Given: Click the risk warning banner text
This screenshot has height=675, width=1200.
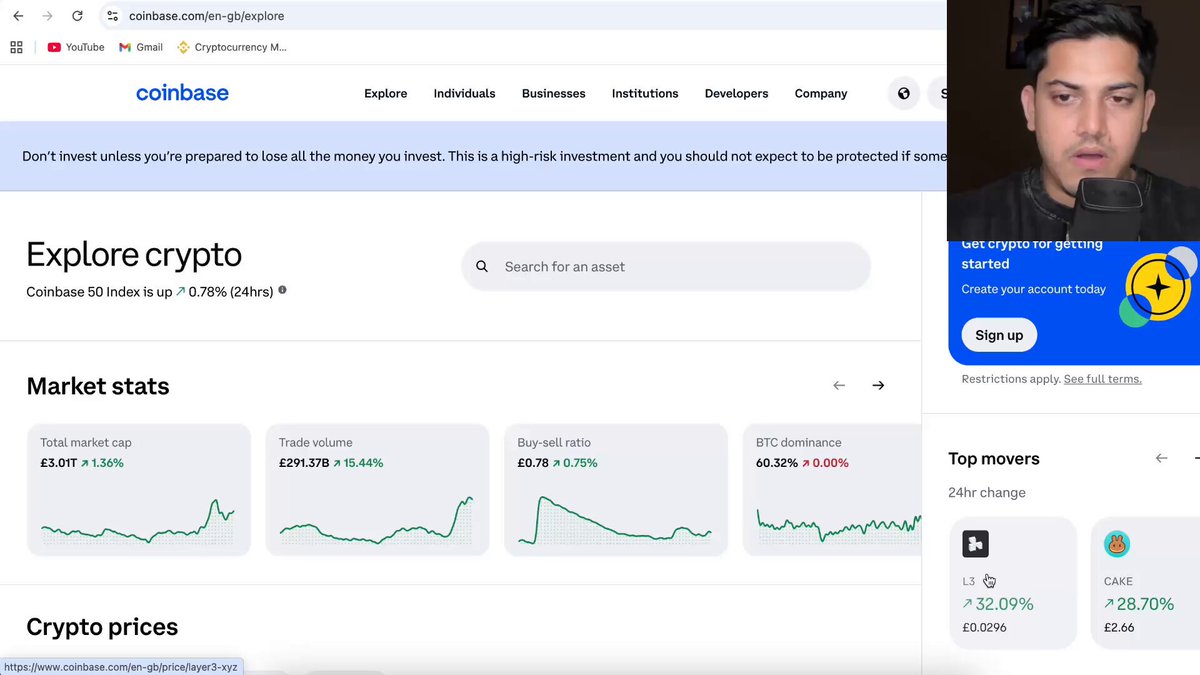Looking at the screenshot, I should pyautogui.click(x=484, y=156).
